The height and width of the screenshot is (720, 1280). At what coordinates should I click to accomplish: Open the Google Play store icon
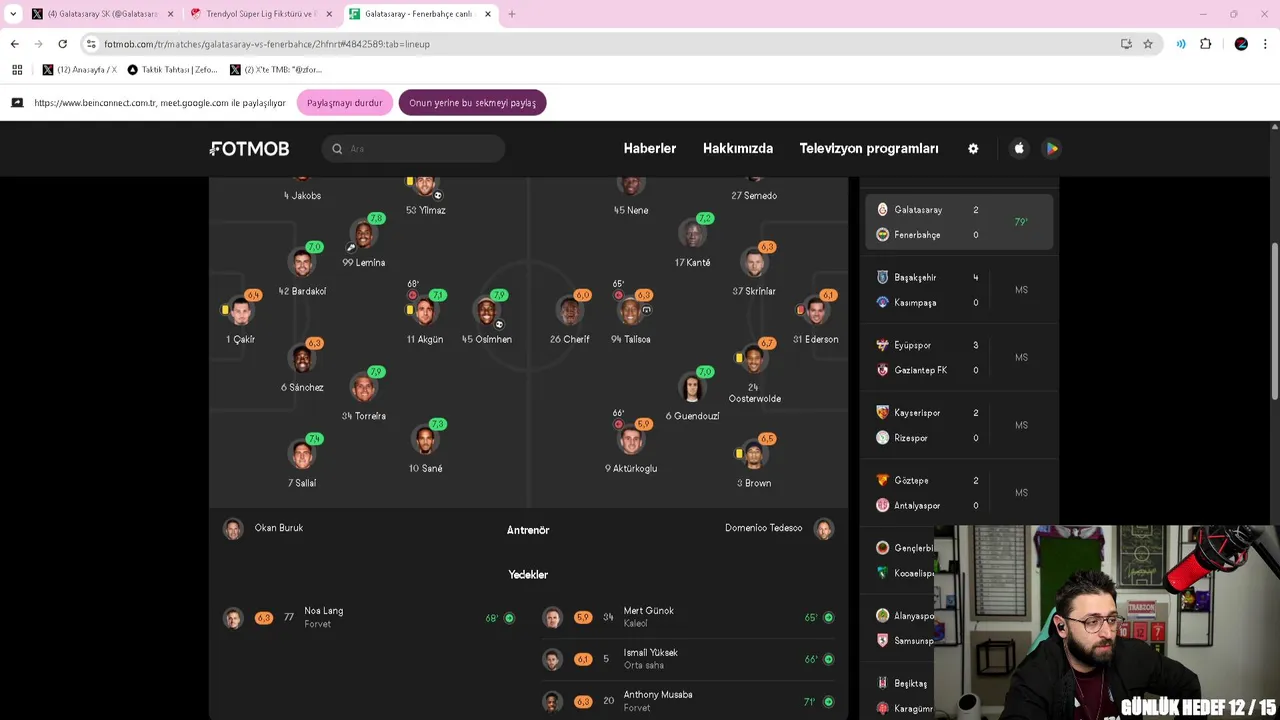(x=1051, y=148)
